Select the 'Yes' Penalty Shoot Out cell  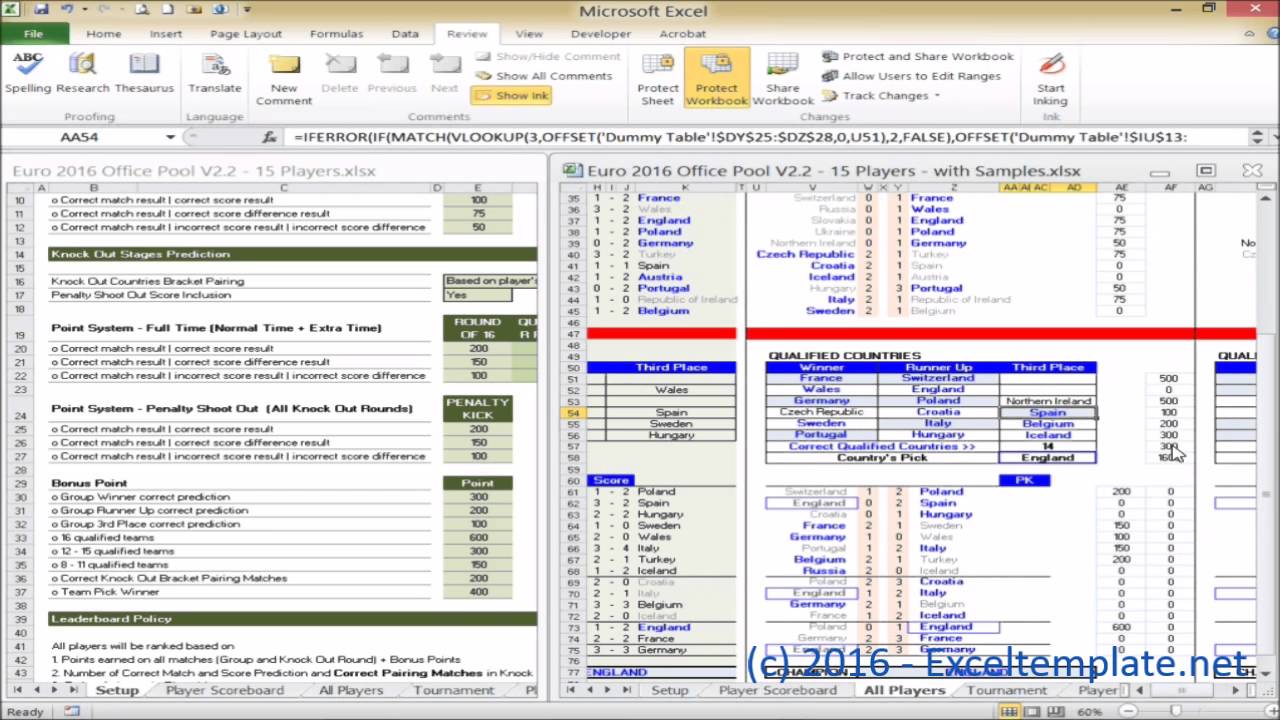click(477, 295)
